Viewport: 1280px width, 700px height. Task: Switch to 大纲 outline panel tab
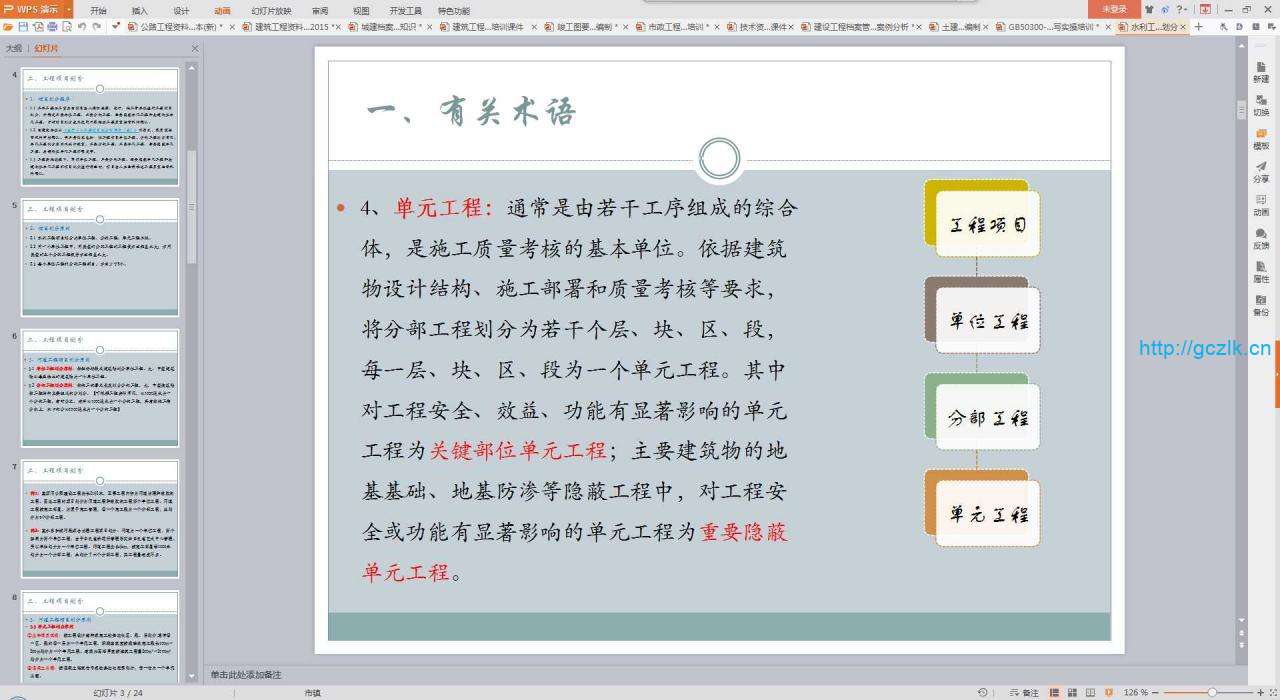click(13, 48)
